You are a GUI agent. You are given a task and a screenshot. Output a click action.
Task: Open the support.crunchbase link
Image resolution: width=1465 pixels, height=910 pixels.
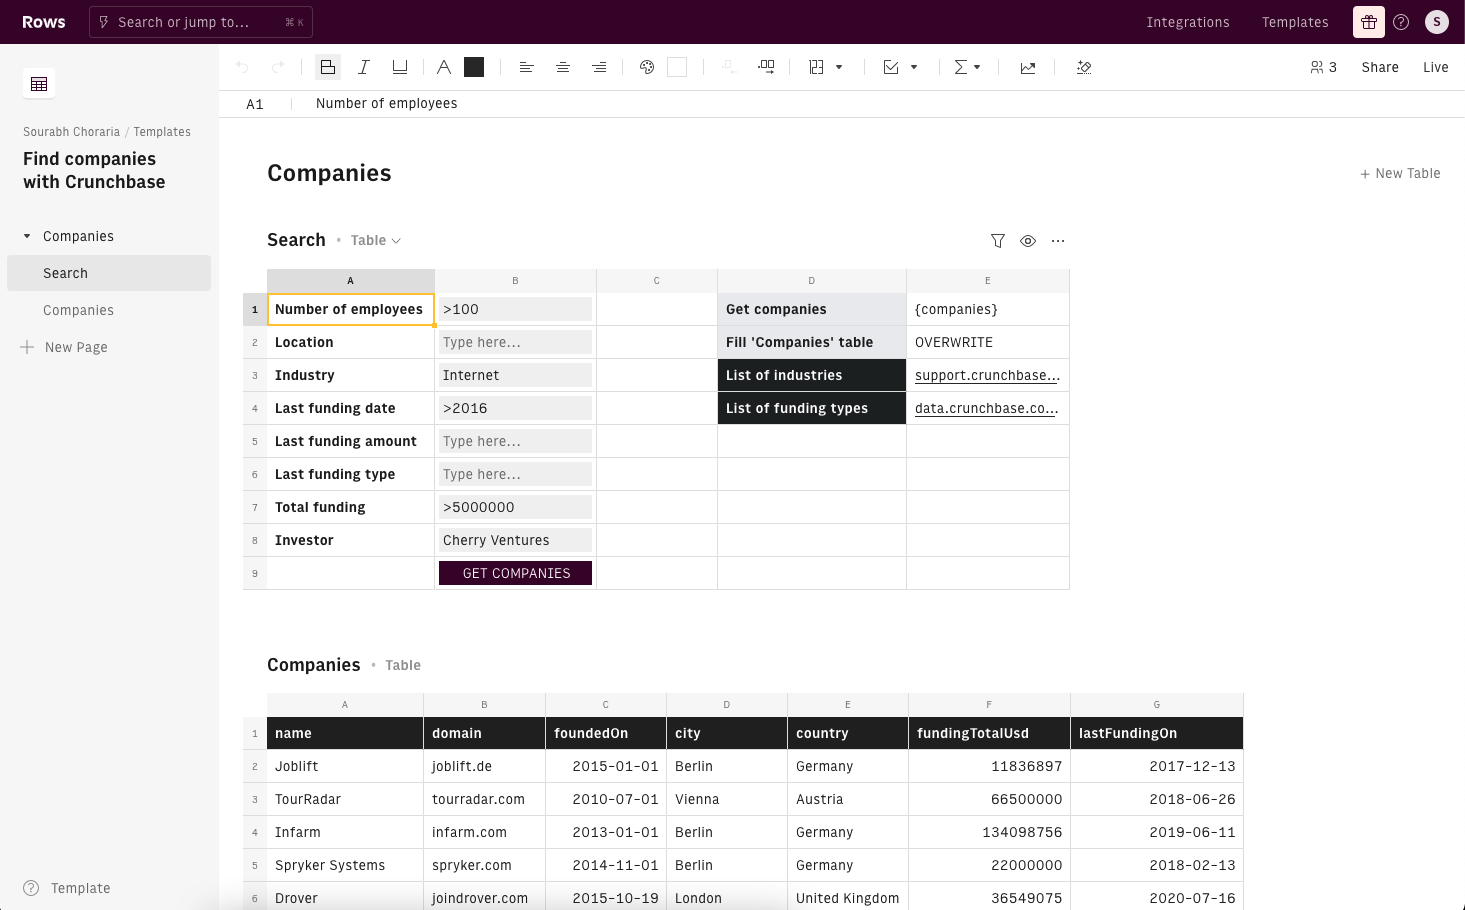coord(987,375)
